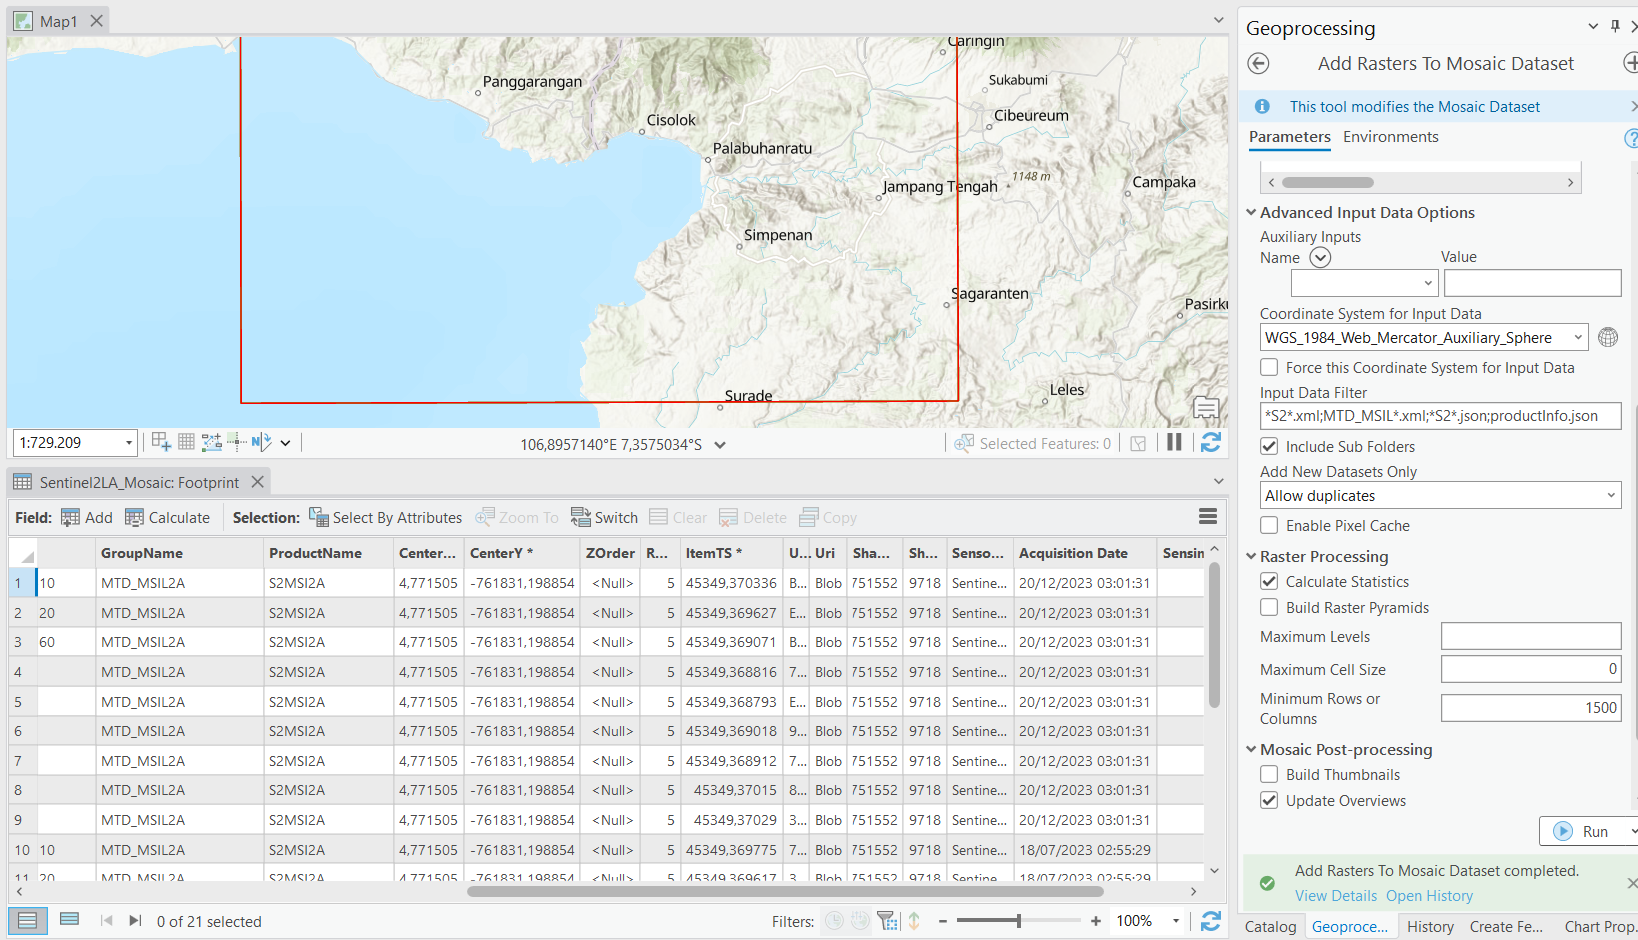Click the back arrow in Geoprocessing pane
This screenshot has height=940, width=1638.
coord(1259,64)
